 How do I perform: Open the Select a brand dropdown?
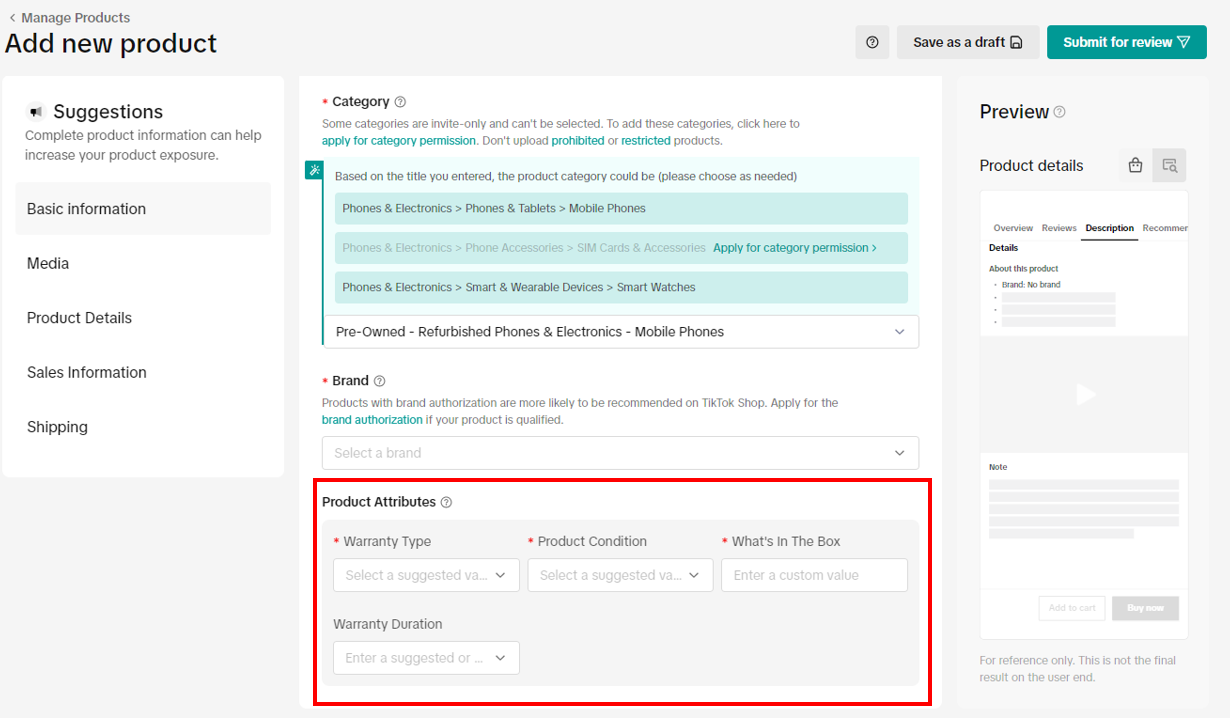tap(620, 453)
